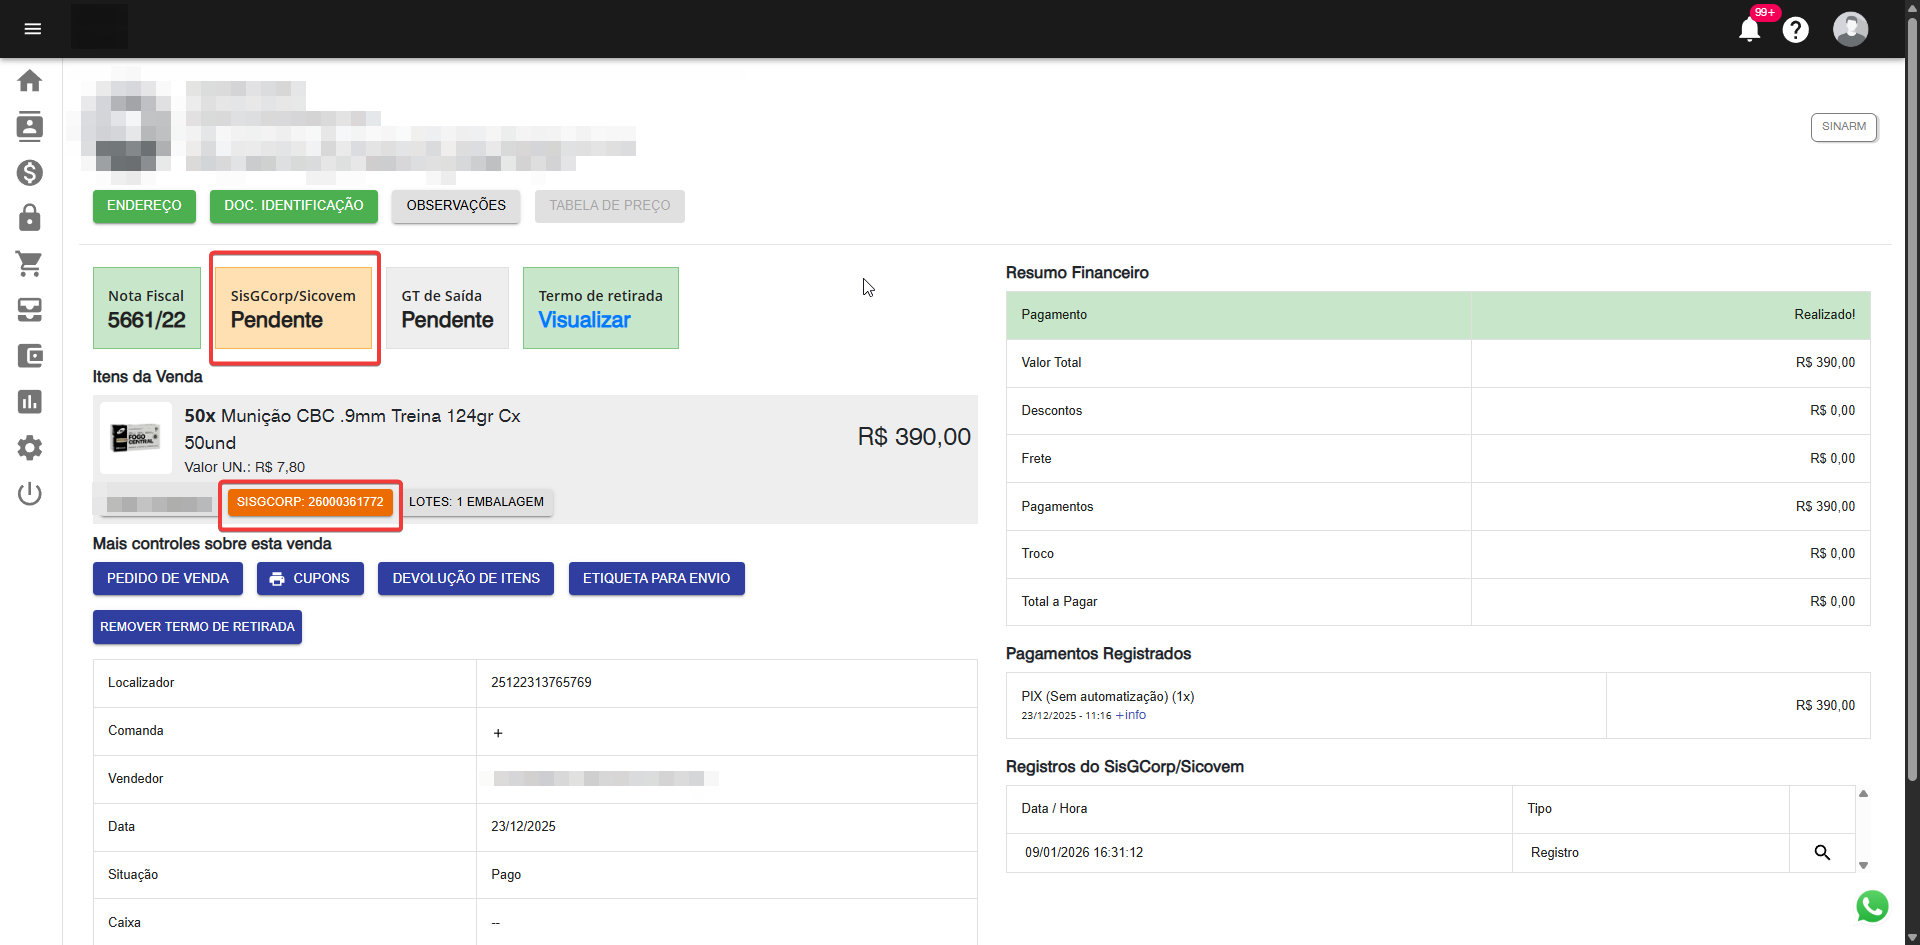
Task: Open the hamburger menu in top bar
Action: [32, 29]
